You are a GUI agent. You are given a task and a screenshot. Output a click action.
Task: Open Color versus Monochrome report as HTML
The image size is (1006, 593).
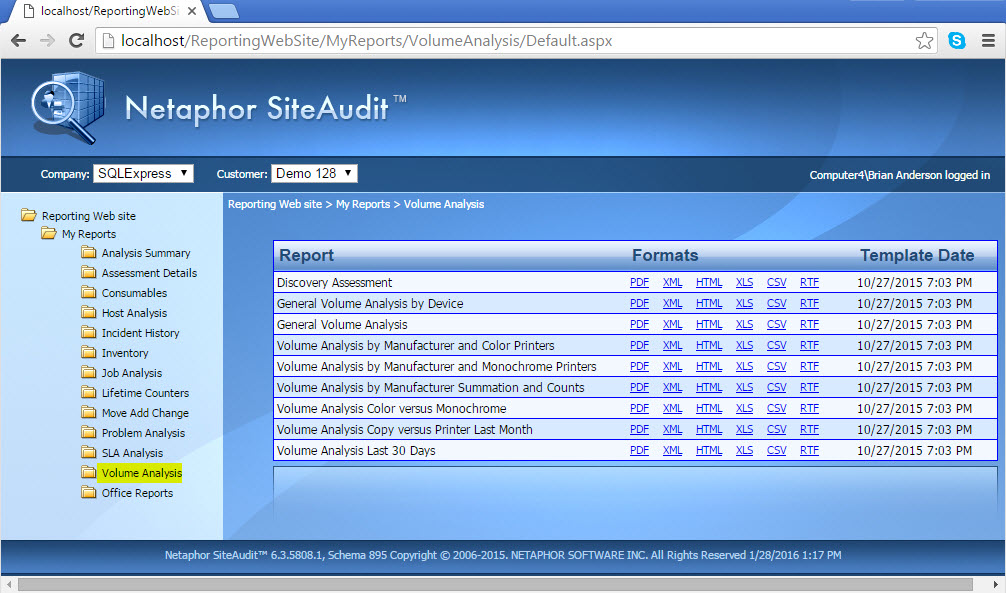pyautogui.click(x=709, y=408)
